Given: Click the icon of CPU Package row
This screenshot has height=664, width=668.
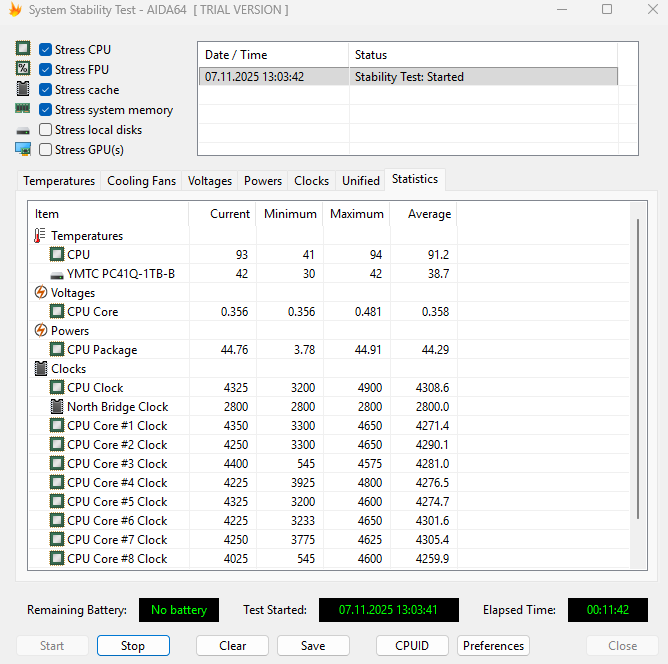Looking at the screenshot, I should click(x=57, y=349).
